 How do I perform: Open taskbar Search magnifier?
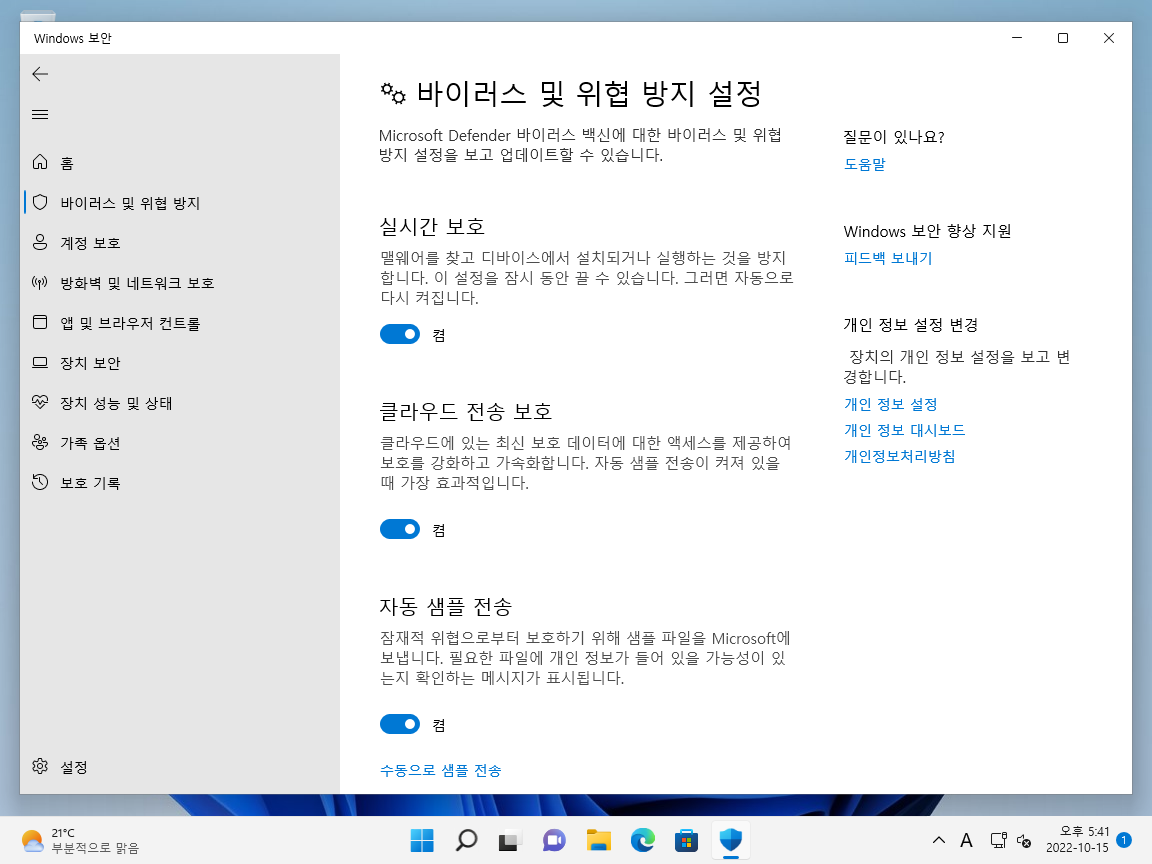pos(466,840)
